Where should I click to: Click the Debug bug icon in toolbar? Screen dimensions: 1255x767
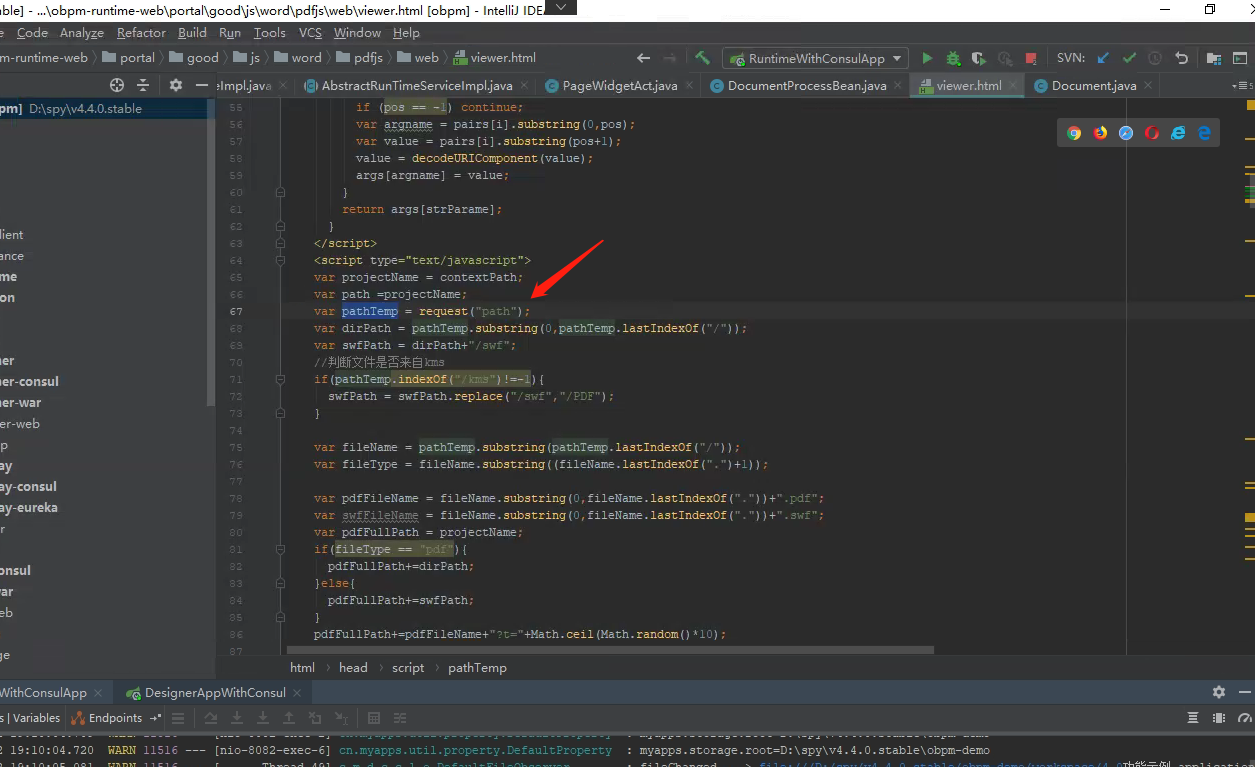click(x=953, y=58)
